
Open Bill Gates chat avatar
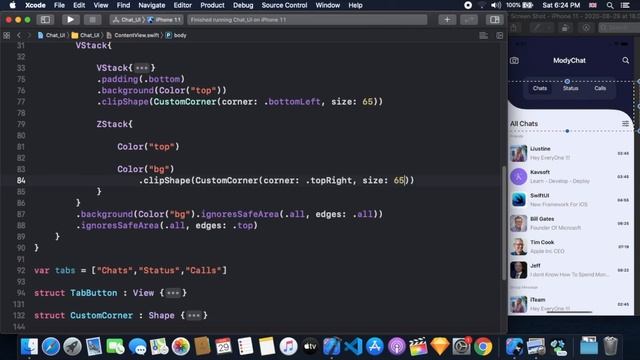click(x=518, y=223)
